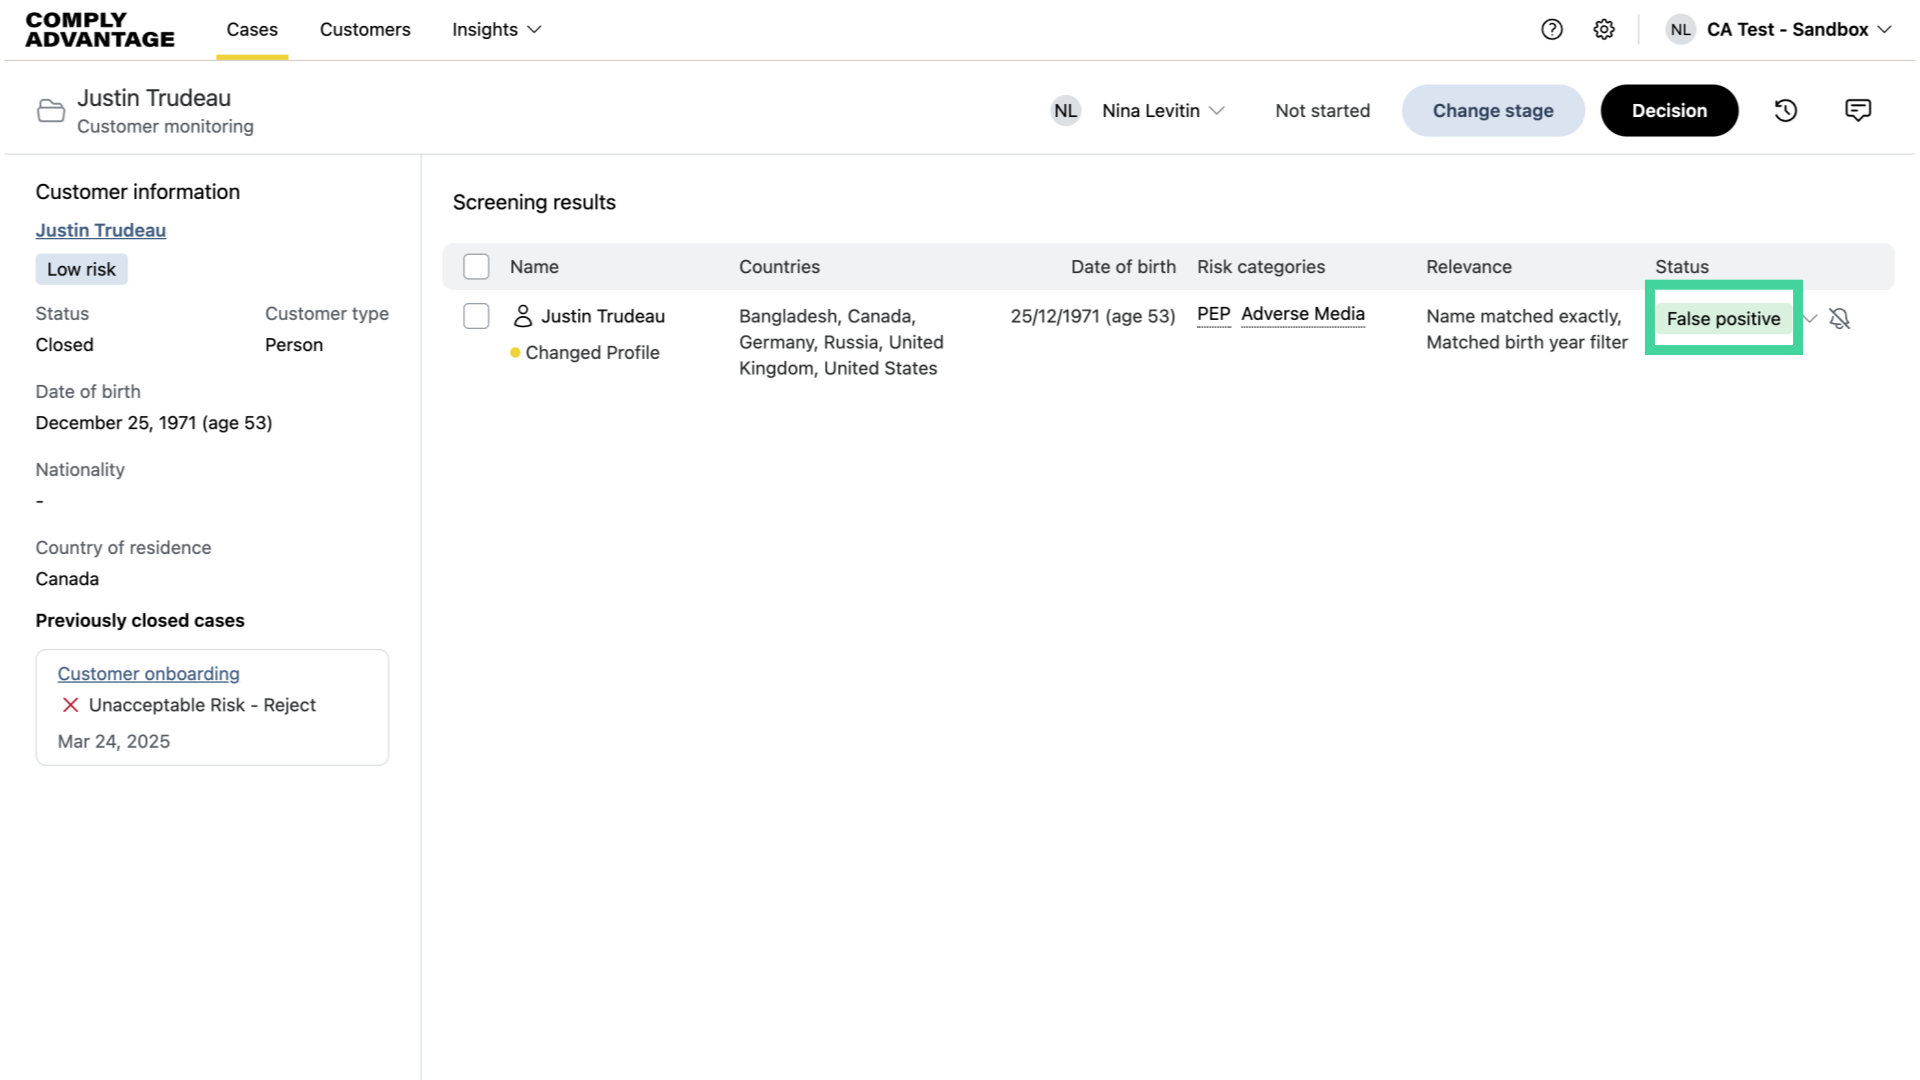Open CA Test - Sandbox account menu

(x=1786, y=30)
